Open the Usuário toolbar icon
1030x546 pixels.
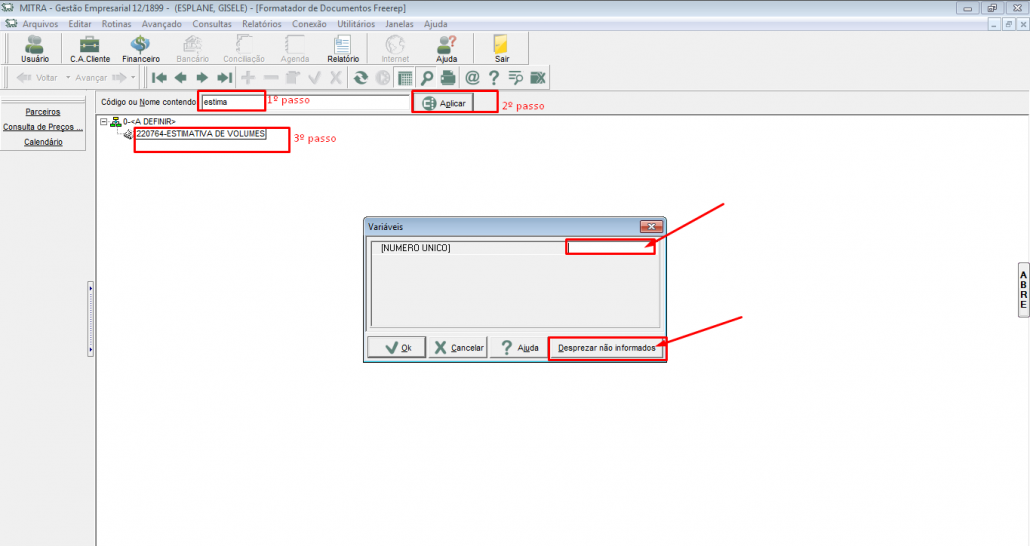(x=34, y=47)
